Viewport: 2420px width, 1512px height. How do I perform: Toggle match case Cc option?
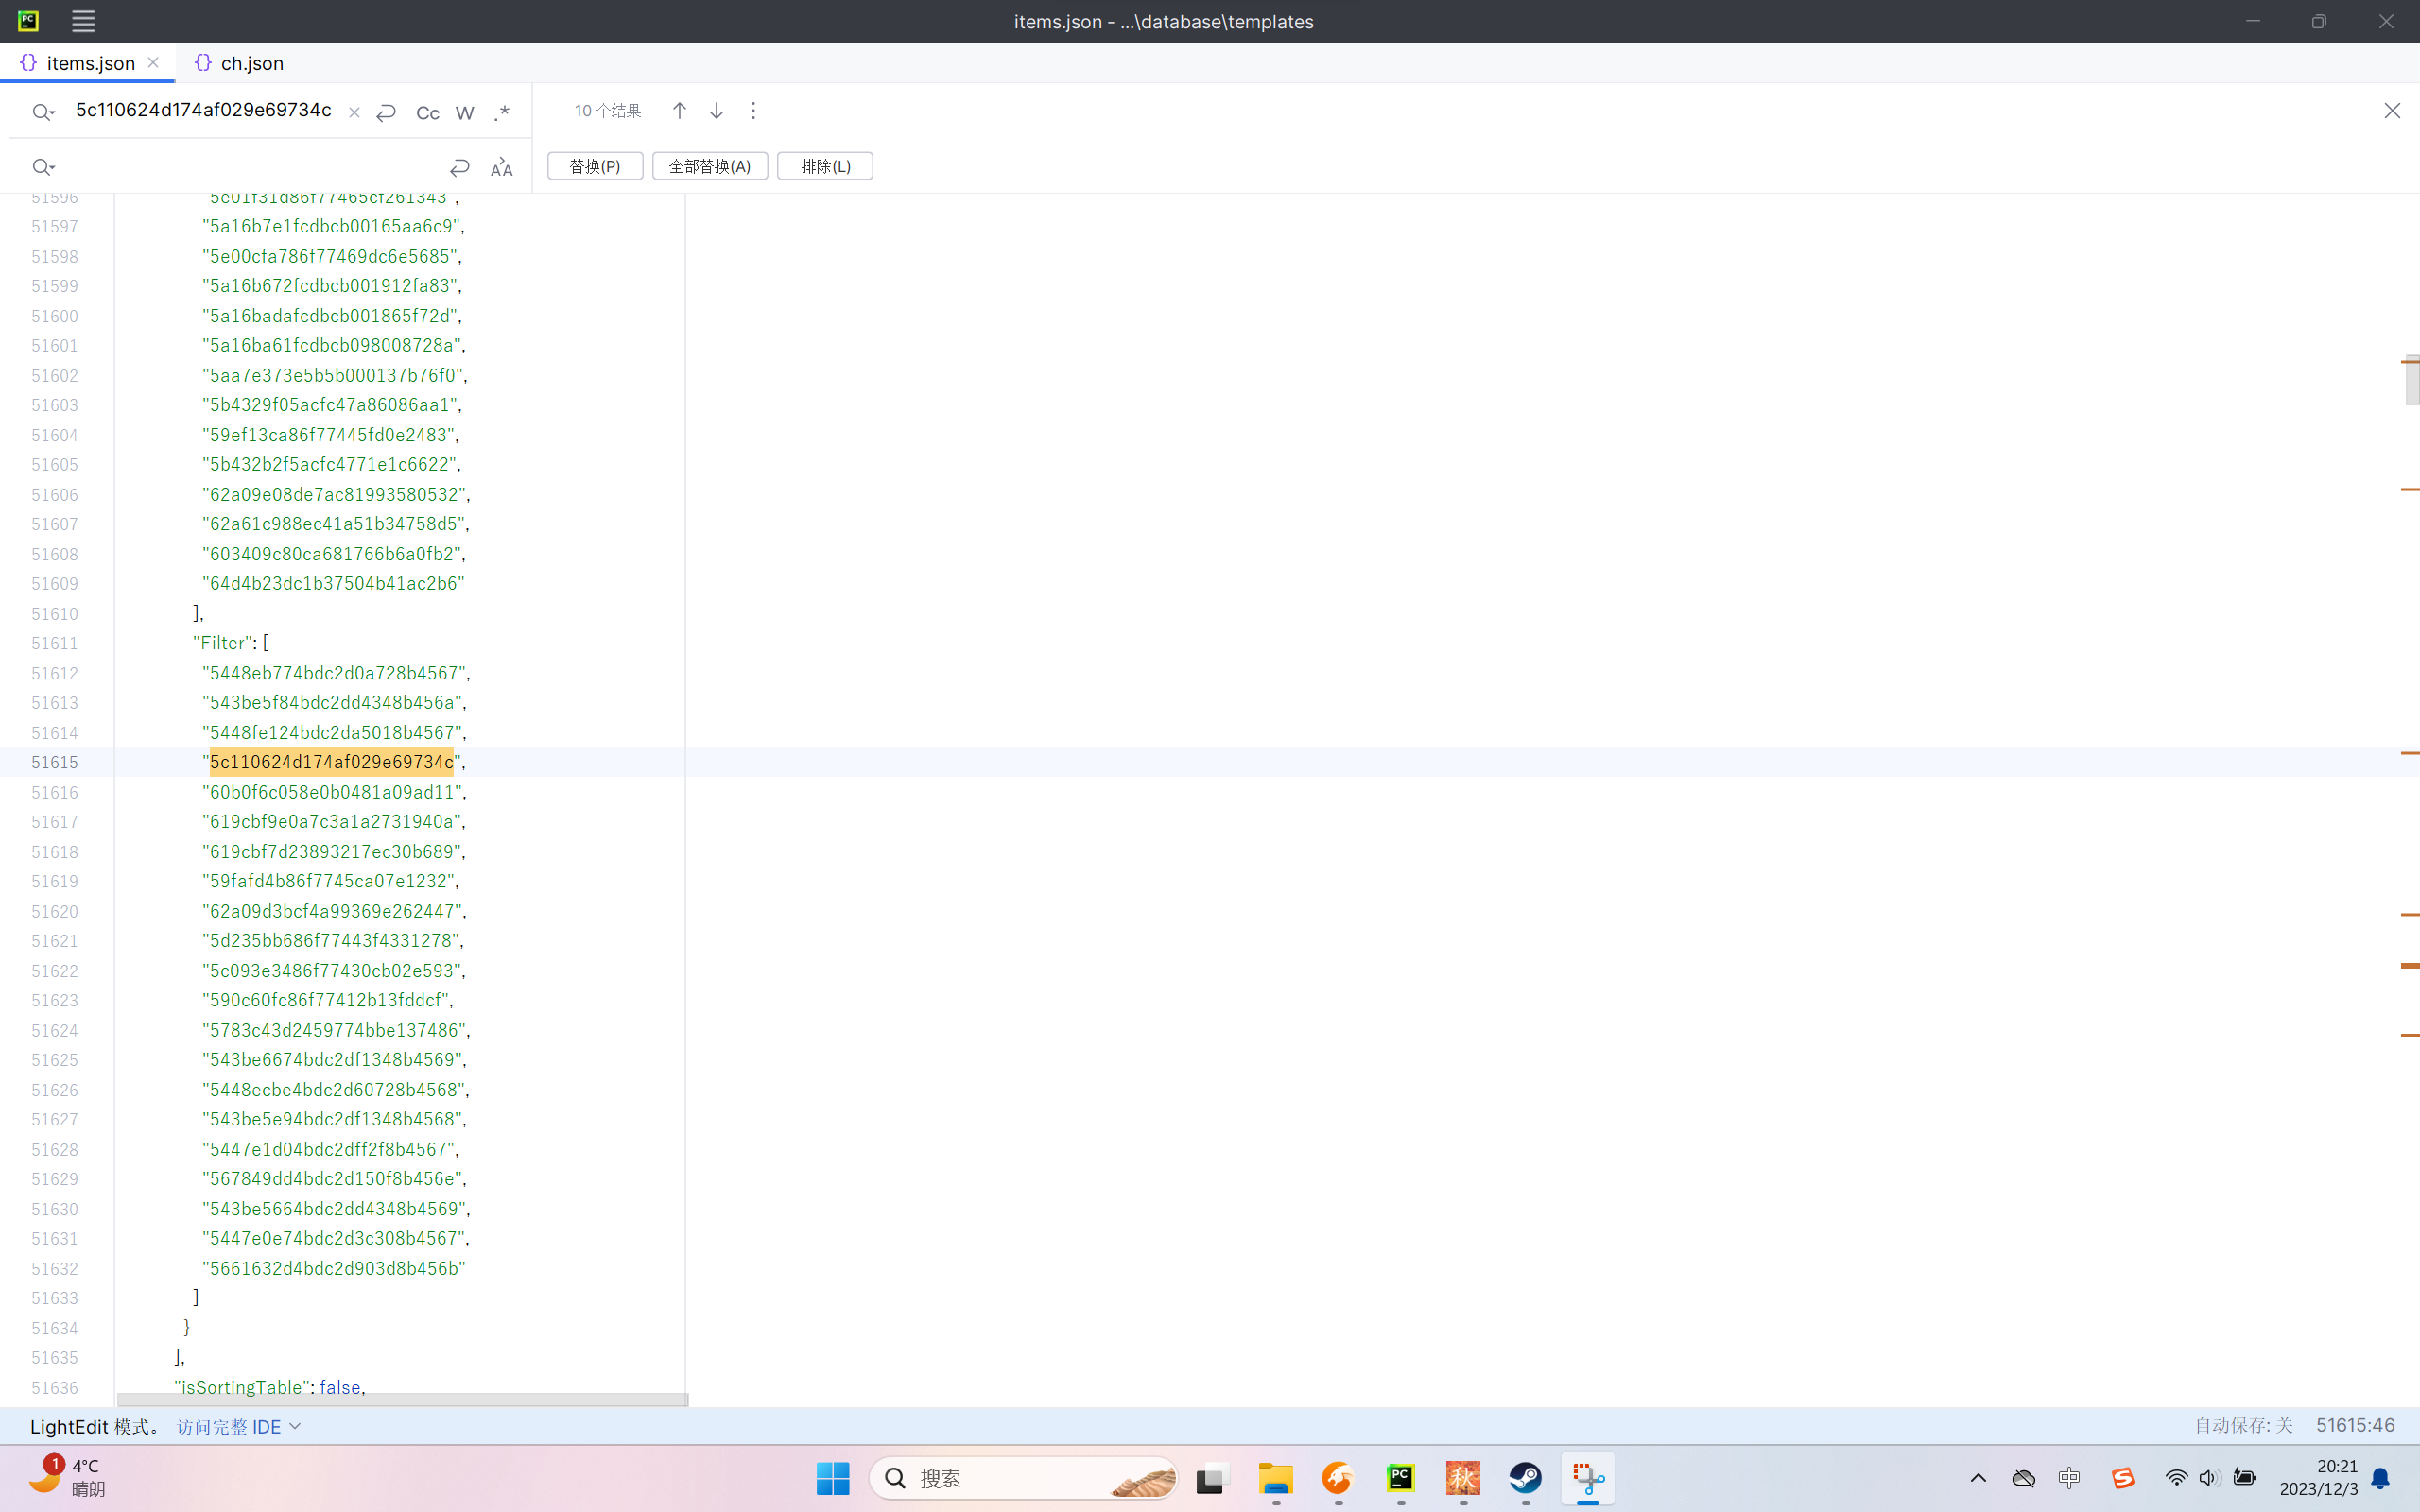[x=427, y=113]
